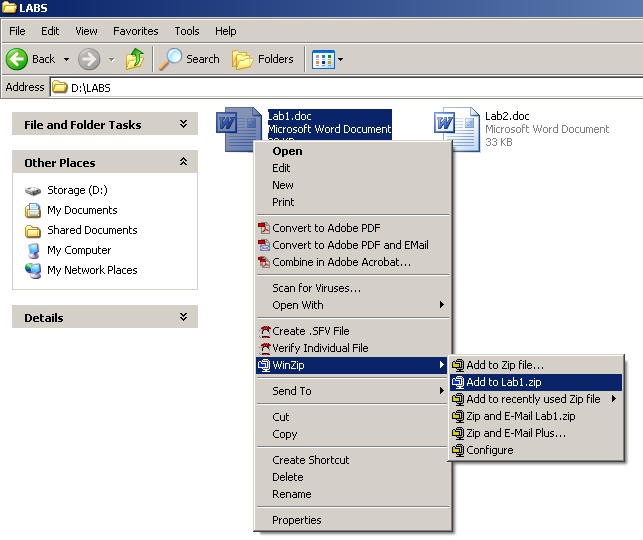Click the My Documents folder icon
643x540 pixels.
33,210
